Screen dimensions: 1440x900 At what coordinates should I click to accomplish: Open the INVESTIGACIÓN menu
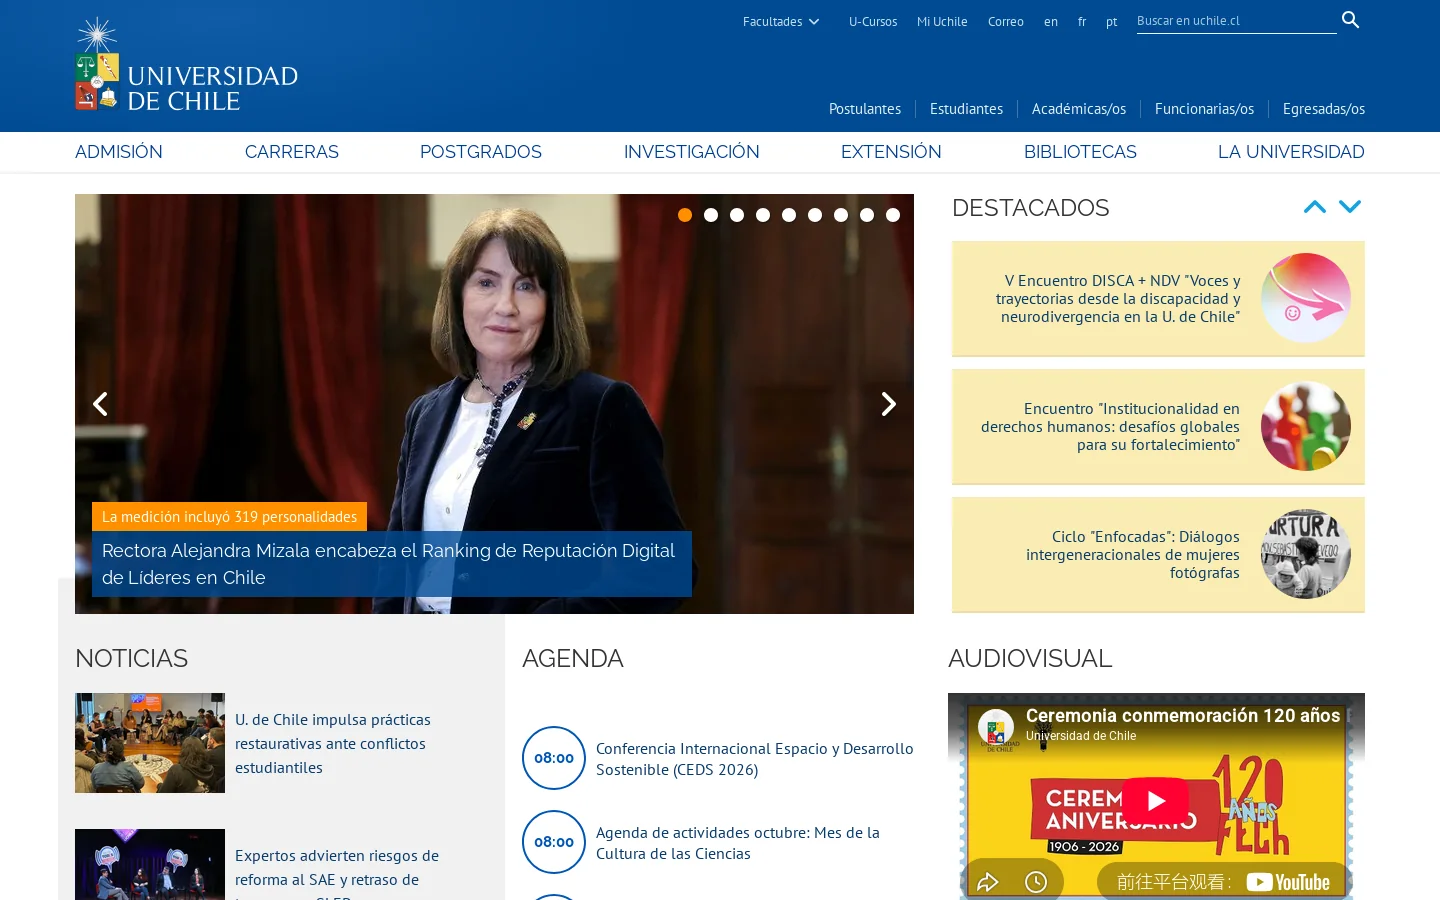click(x=692, y=152)
